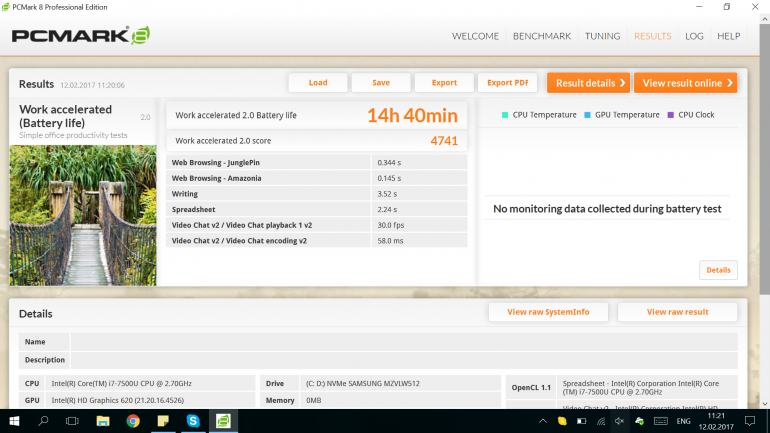Select the RESULTS tab
The image size is (770, 433).
point(652,36)
